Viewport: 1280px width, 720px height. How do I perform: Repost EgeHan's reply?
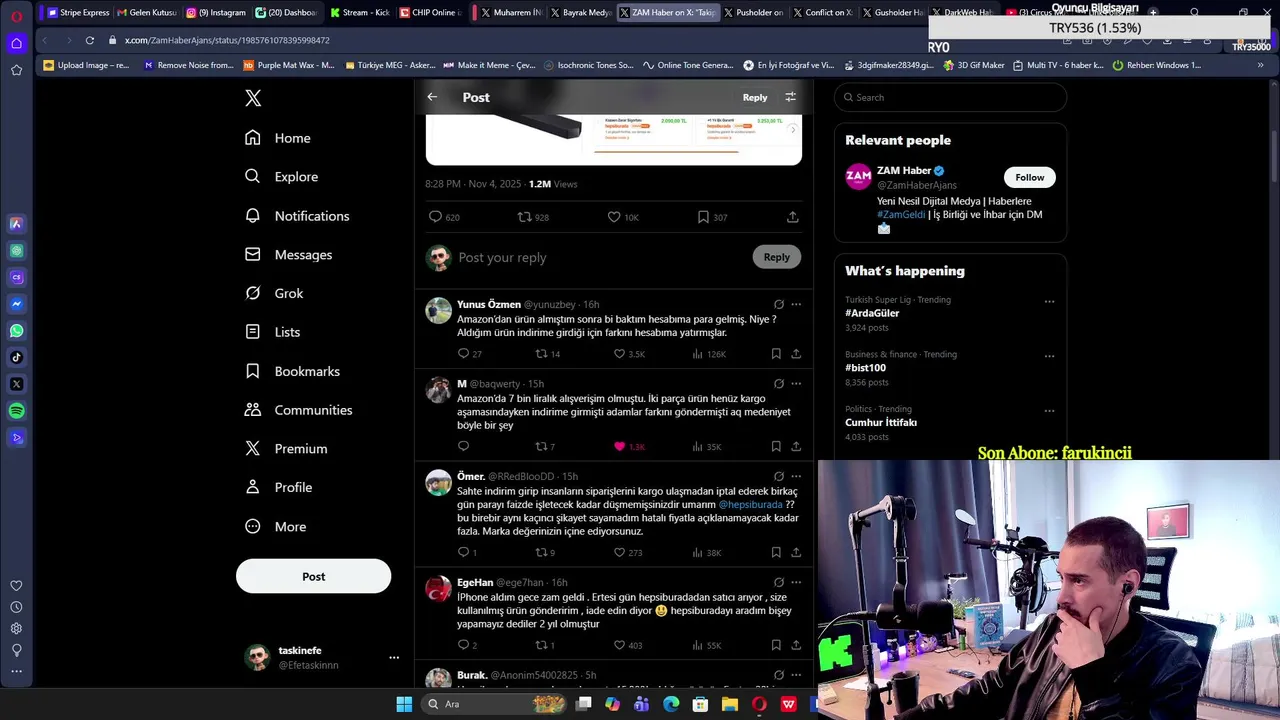[541, 645]
